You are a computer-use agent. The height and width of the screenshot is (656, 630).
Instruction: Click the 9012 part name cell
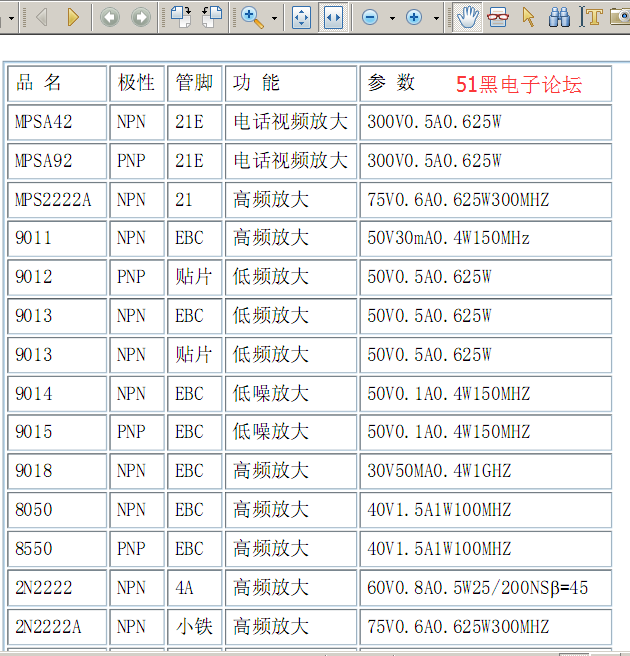tap(57, 277)
